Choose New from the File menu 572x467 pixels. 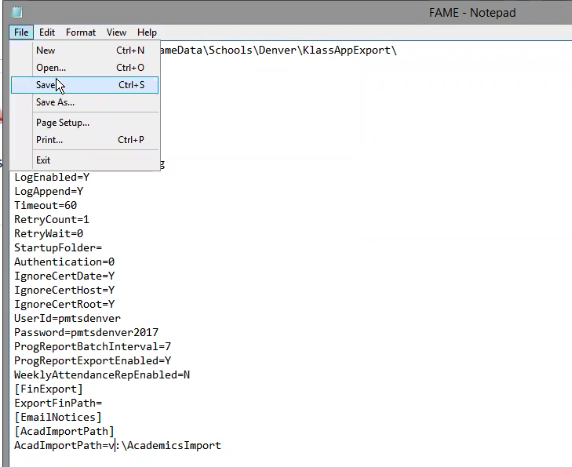coord(85,50)
